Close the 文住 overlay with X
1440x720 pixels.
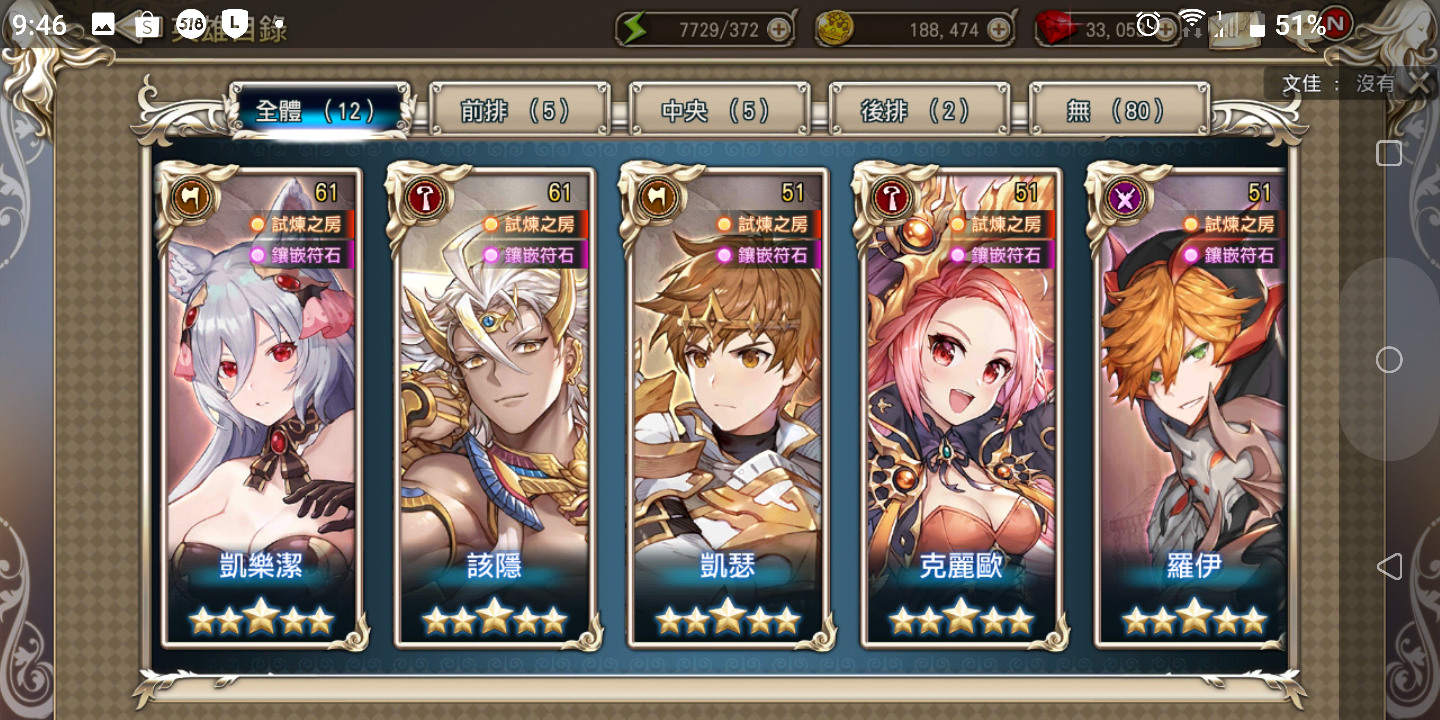[x=1419, y=84]
